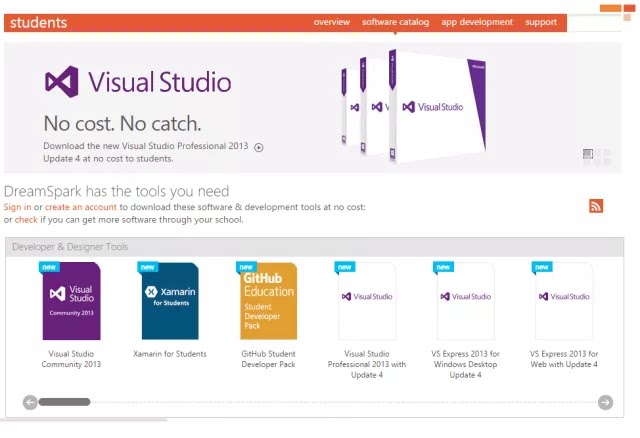The image size is (640, 438).
Task: Click the check link for school software
Action: click(x=26, y=220)
